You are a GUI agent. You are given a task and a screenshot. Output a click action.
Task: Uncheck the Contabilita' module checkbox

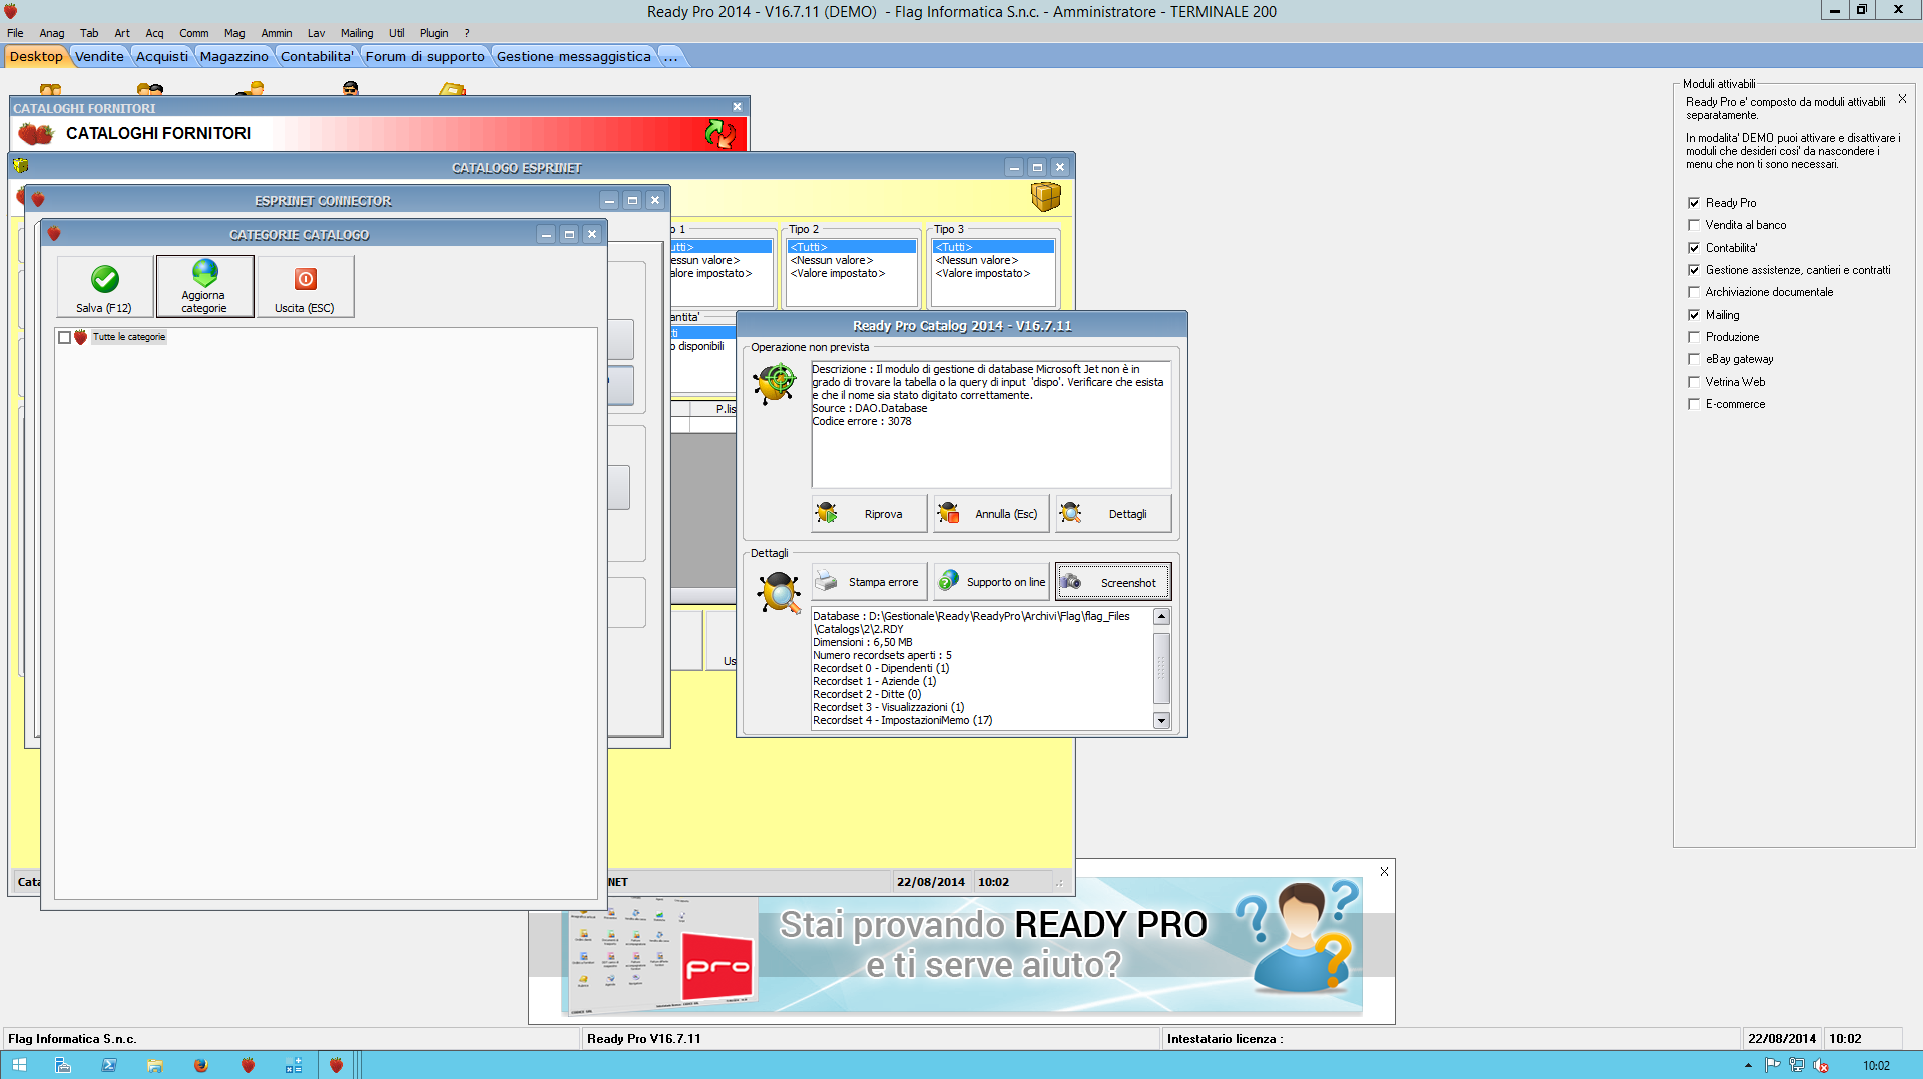click(1694, 248)
